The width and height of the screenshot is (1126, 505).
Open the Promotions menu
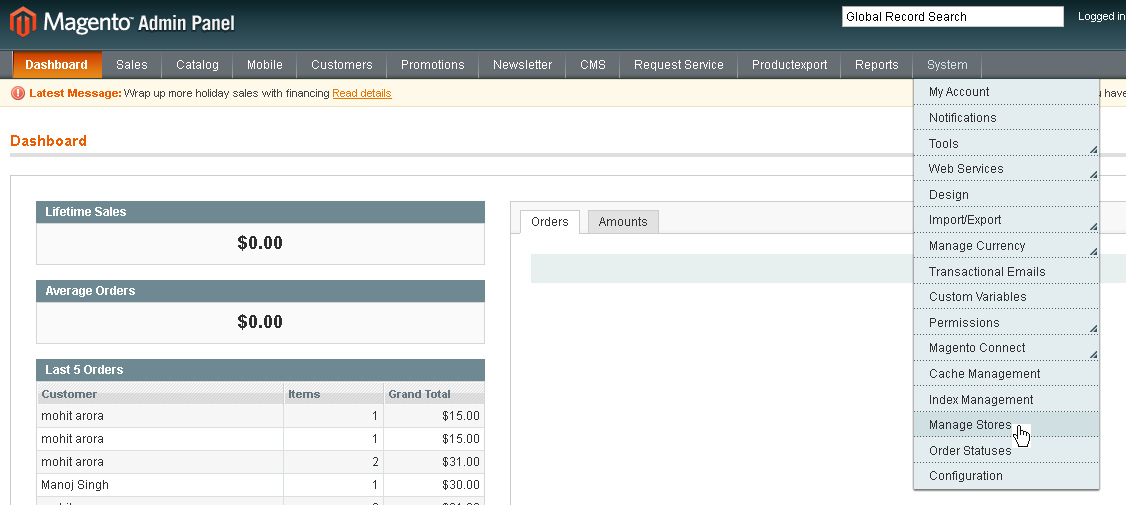coord(432,65)
